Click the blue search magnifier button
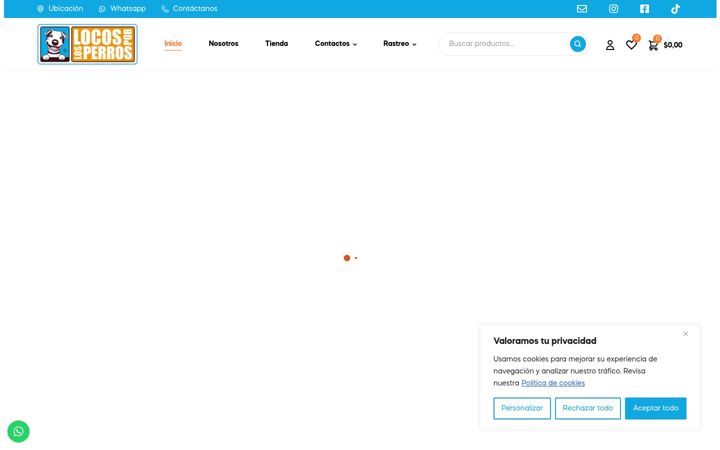The image size is (720, 450). (577, 44)
